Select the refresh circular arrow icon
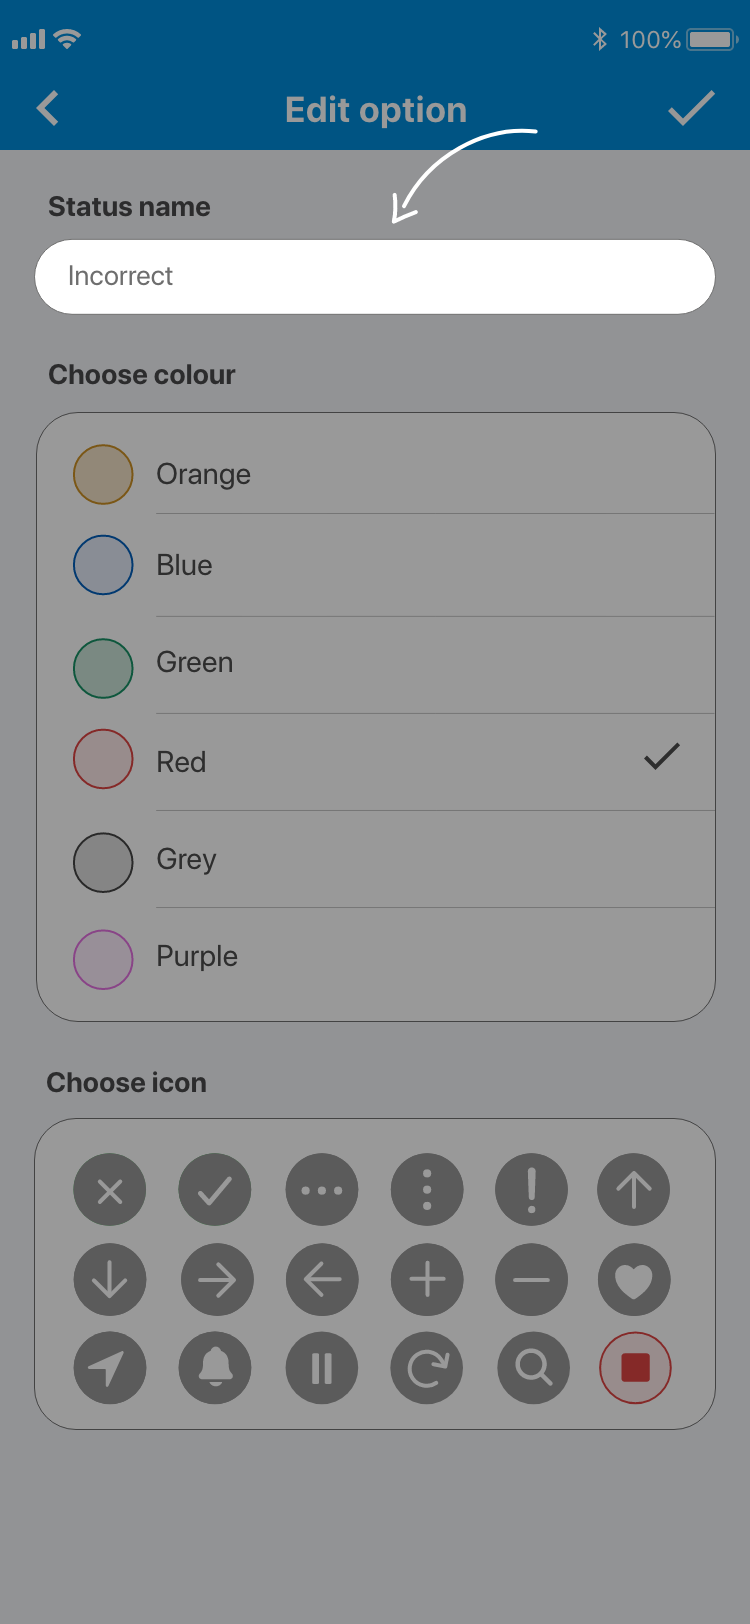Screen dimensions: 750x1624 427,1367
